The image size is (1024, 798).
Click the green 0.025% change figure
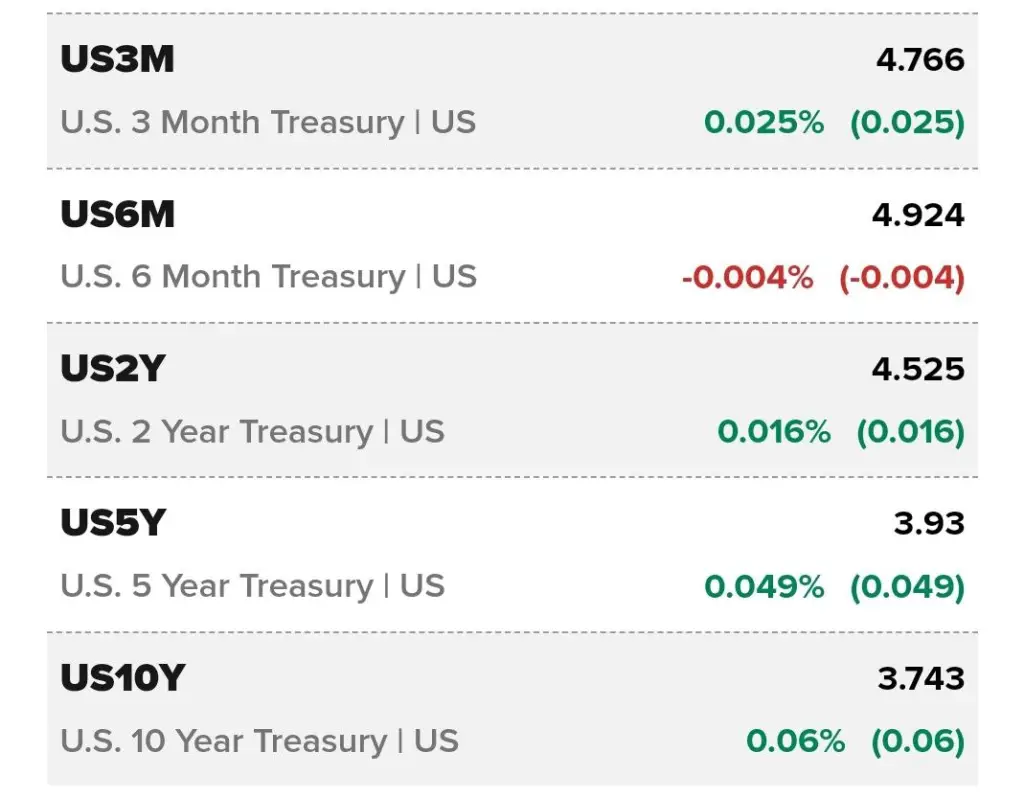pyautogui.click(x=764, y=122)
